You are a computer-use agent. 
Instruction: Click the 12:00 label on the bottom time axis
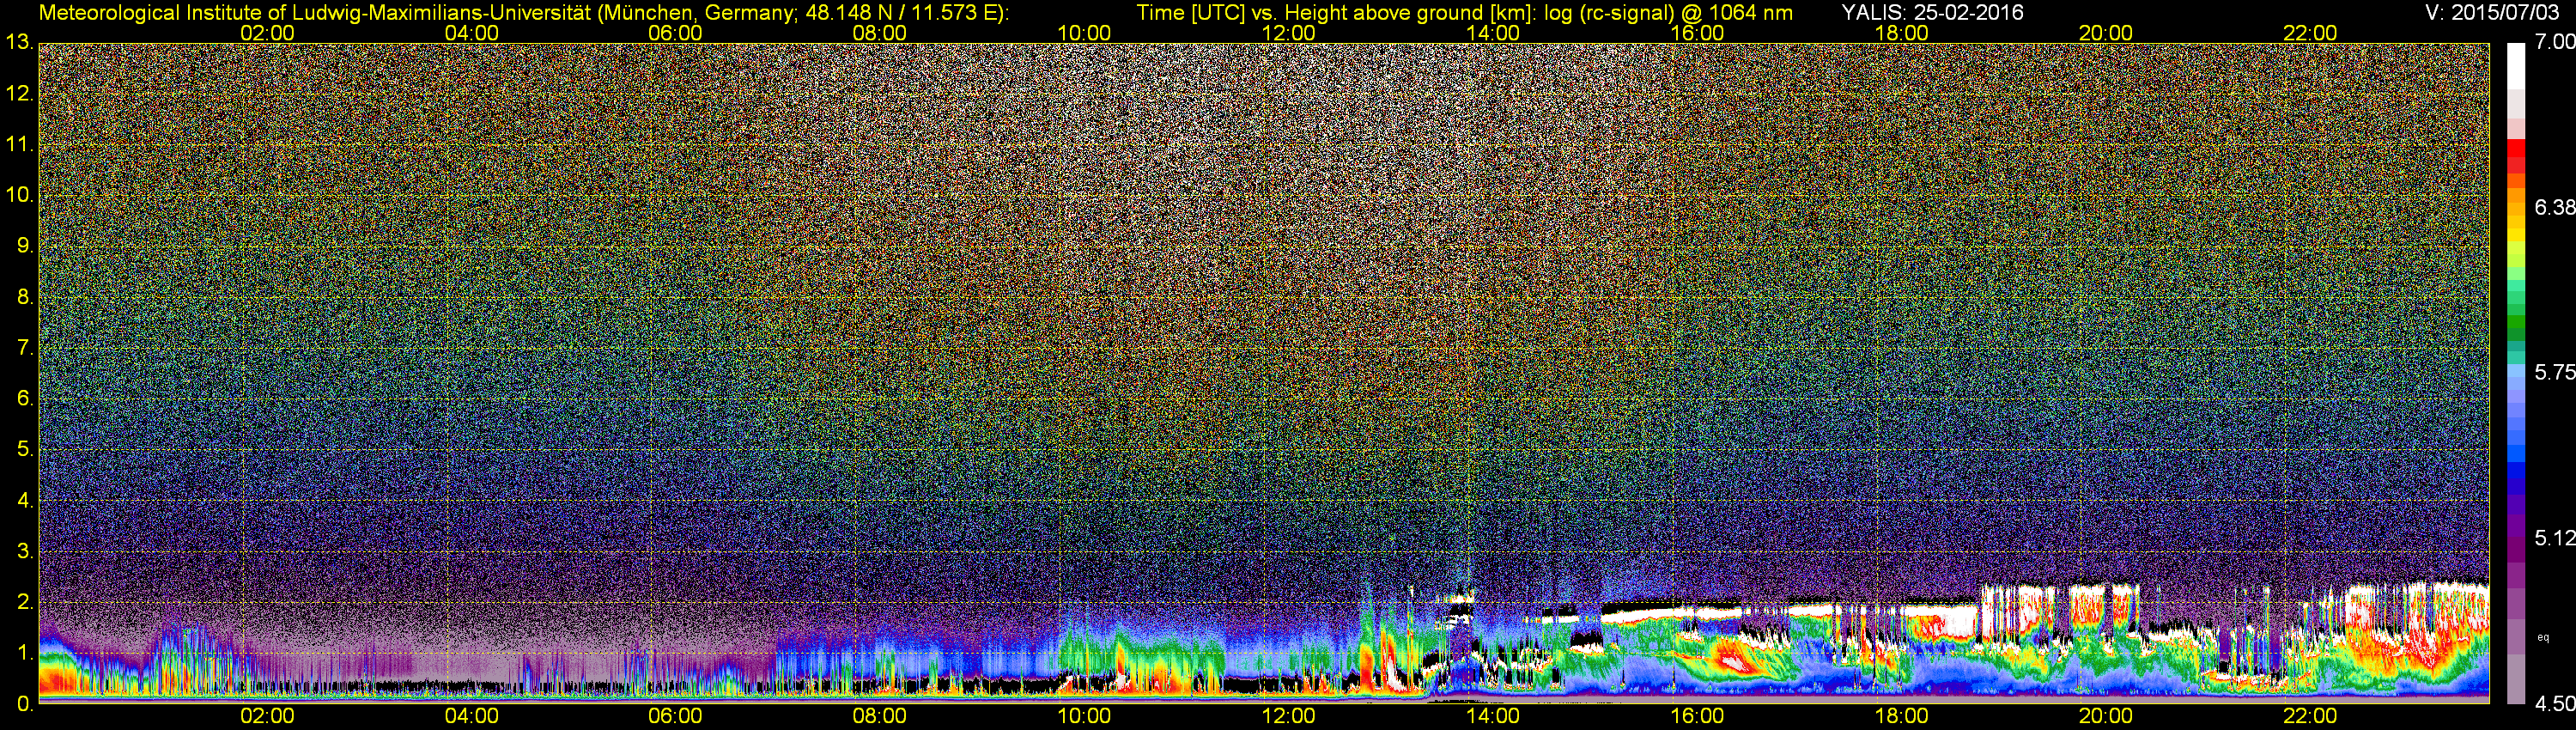pos(1289,717)
